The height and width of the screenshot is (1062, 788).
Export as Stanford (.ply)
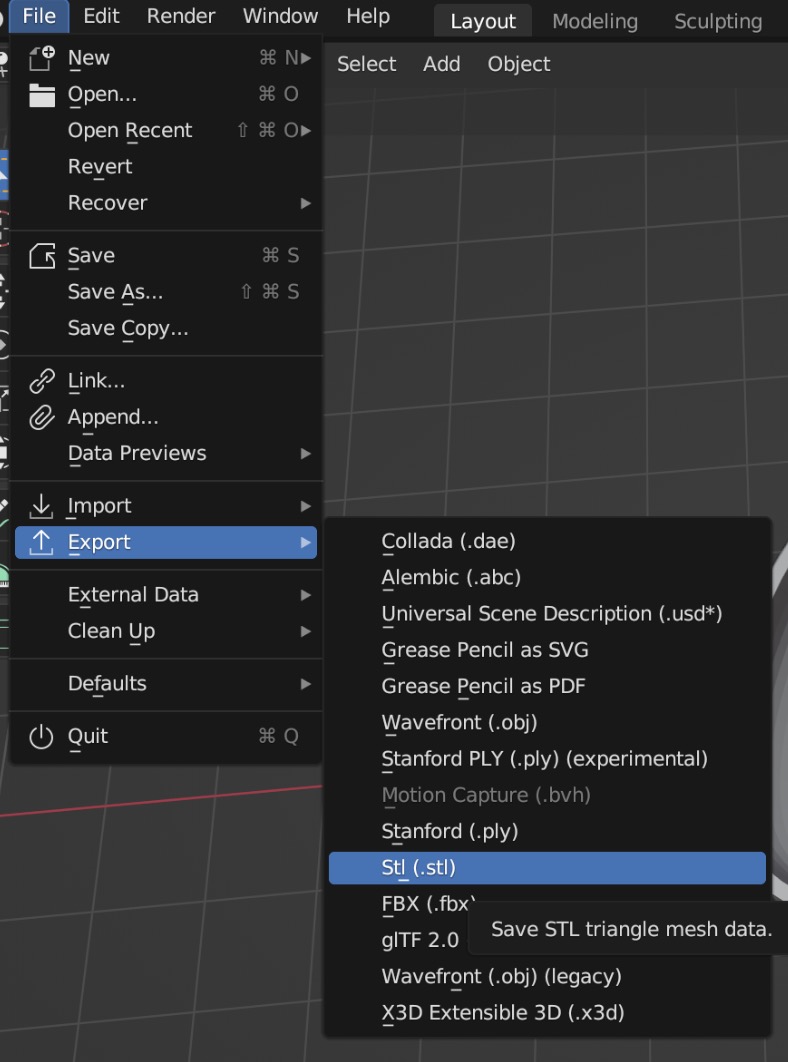tap(547, 831)
